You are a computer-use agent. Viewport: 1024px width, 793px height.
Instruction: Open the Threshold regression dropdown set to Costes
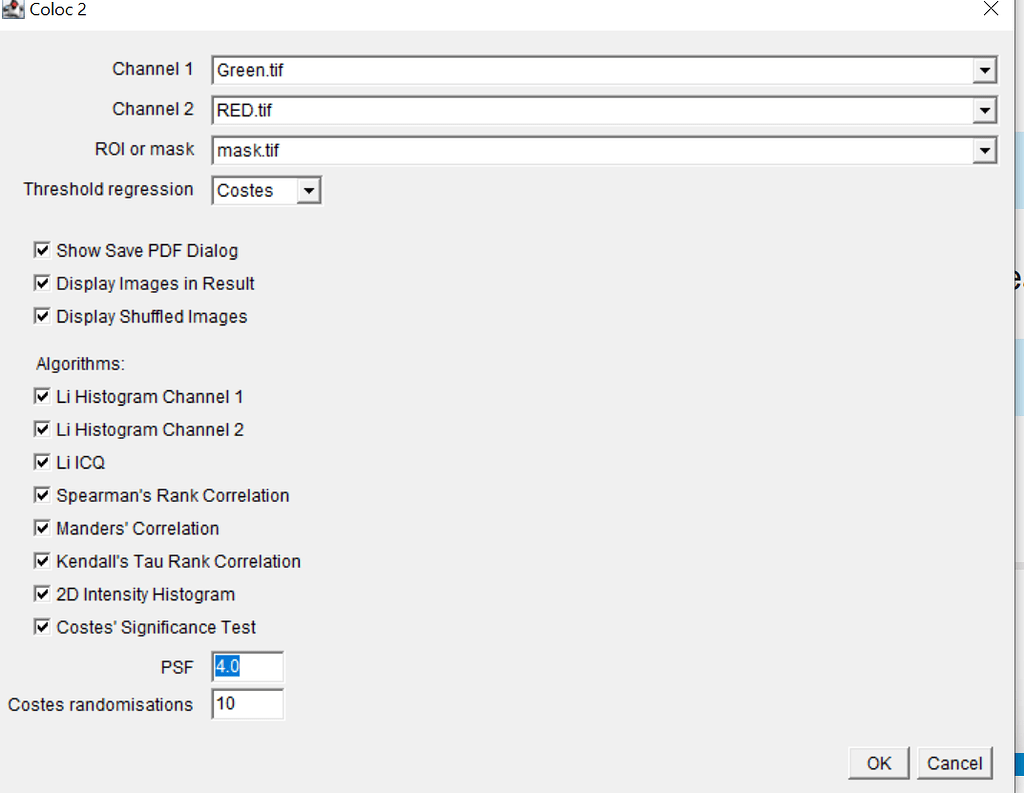click(309, 190)
